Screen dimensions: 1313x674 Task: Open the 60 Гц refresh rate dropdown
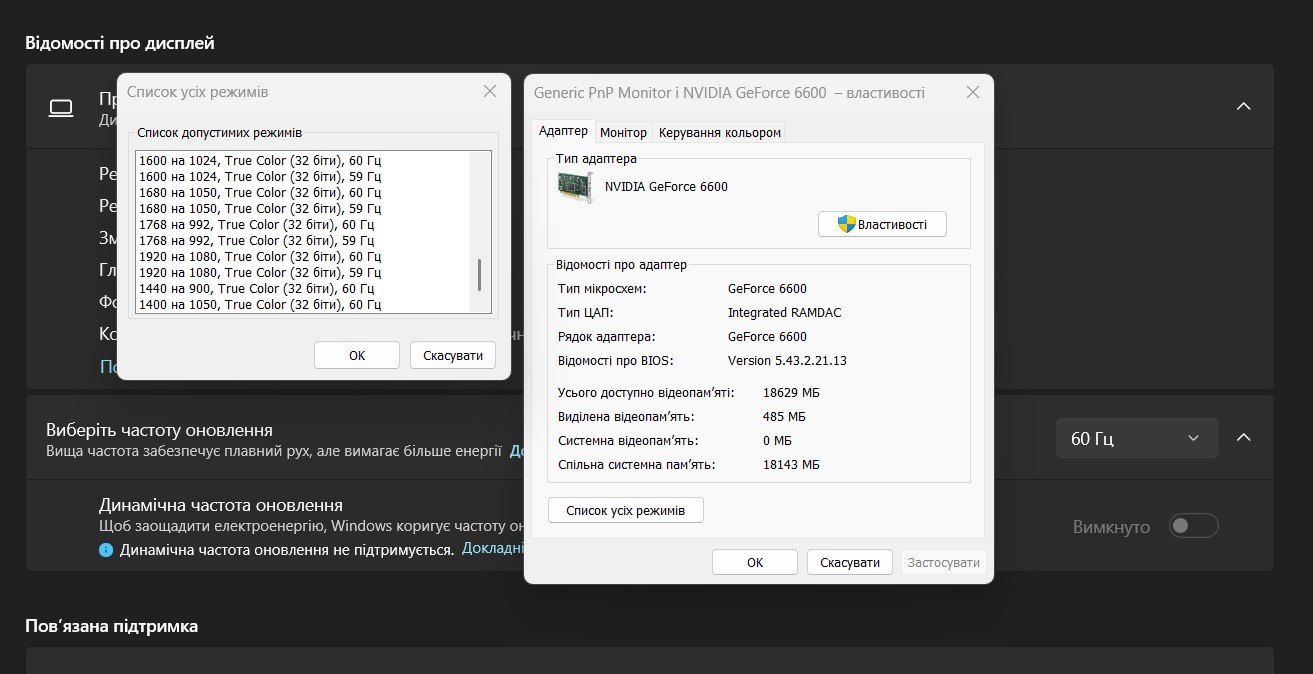[1136, 438]
